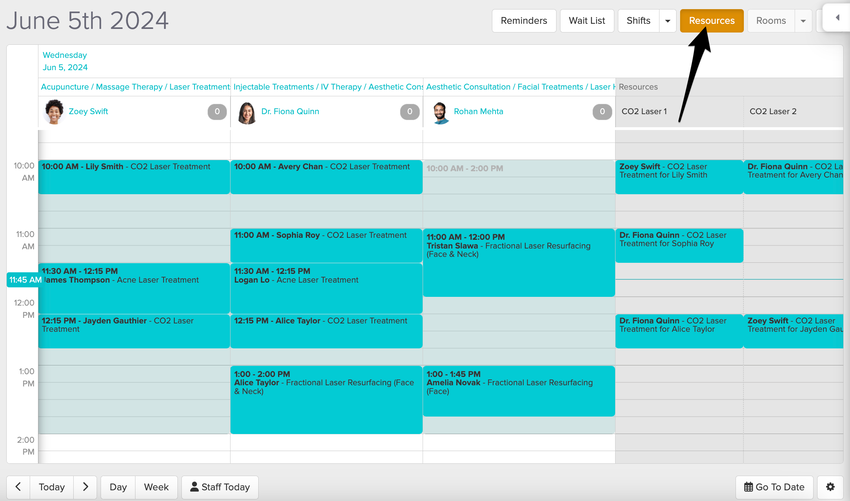Click Dr. Fiona Quinn's disciplines line starting Injectable Treatments
The height and width of the screenshot is (501, 850).
coord(328,87)
